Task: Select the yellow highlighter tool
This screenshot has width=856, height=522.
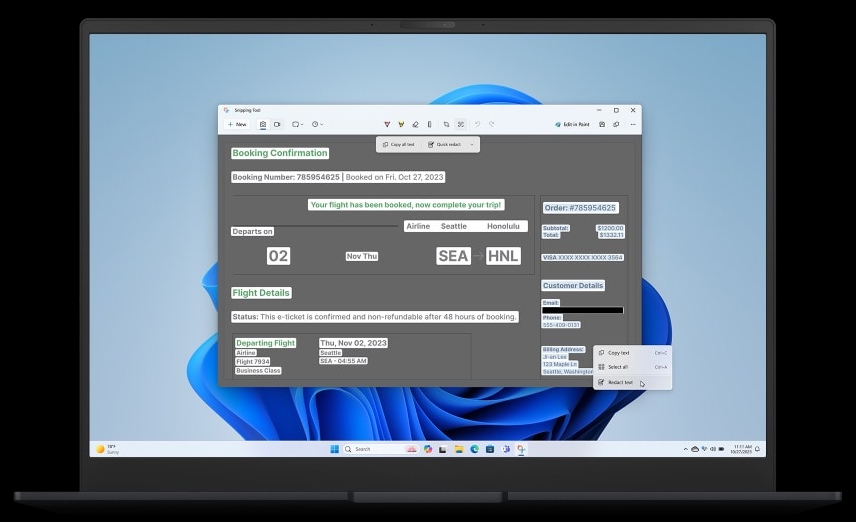Action: click(x=401, y=124)
